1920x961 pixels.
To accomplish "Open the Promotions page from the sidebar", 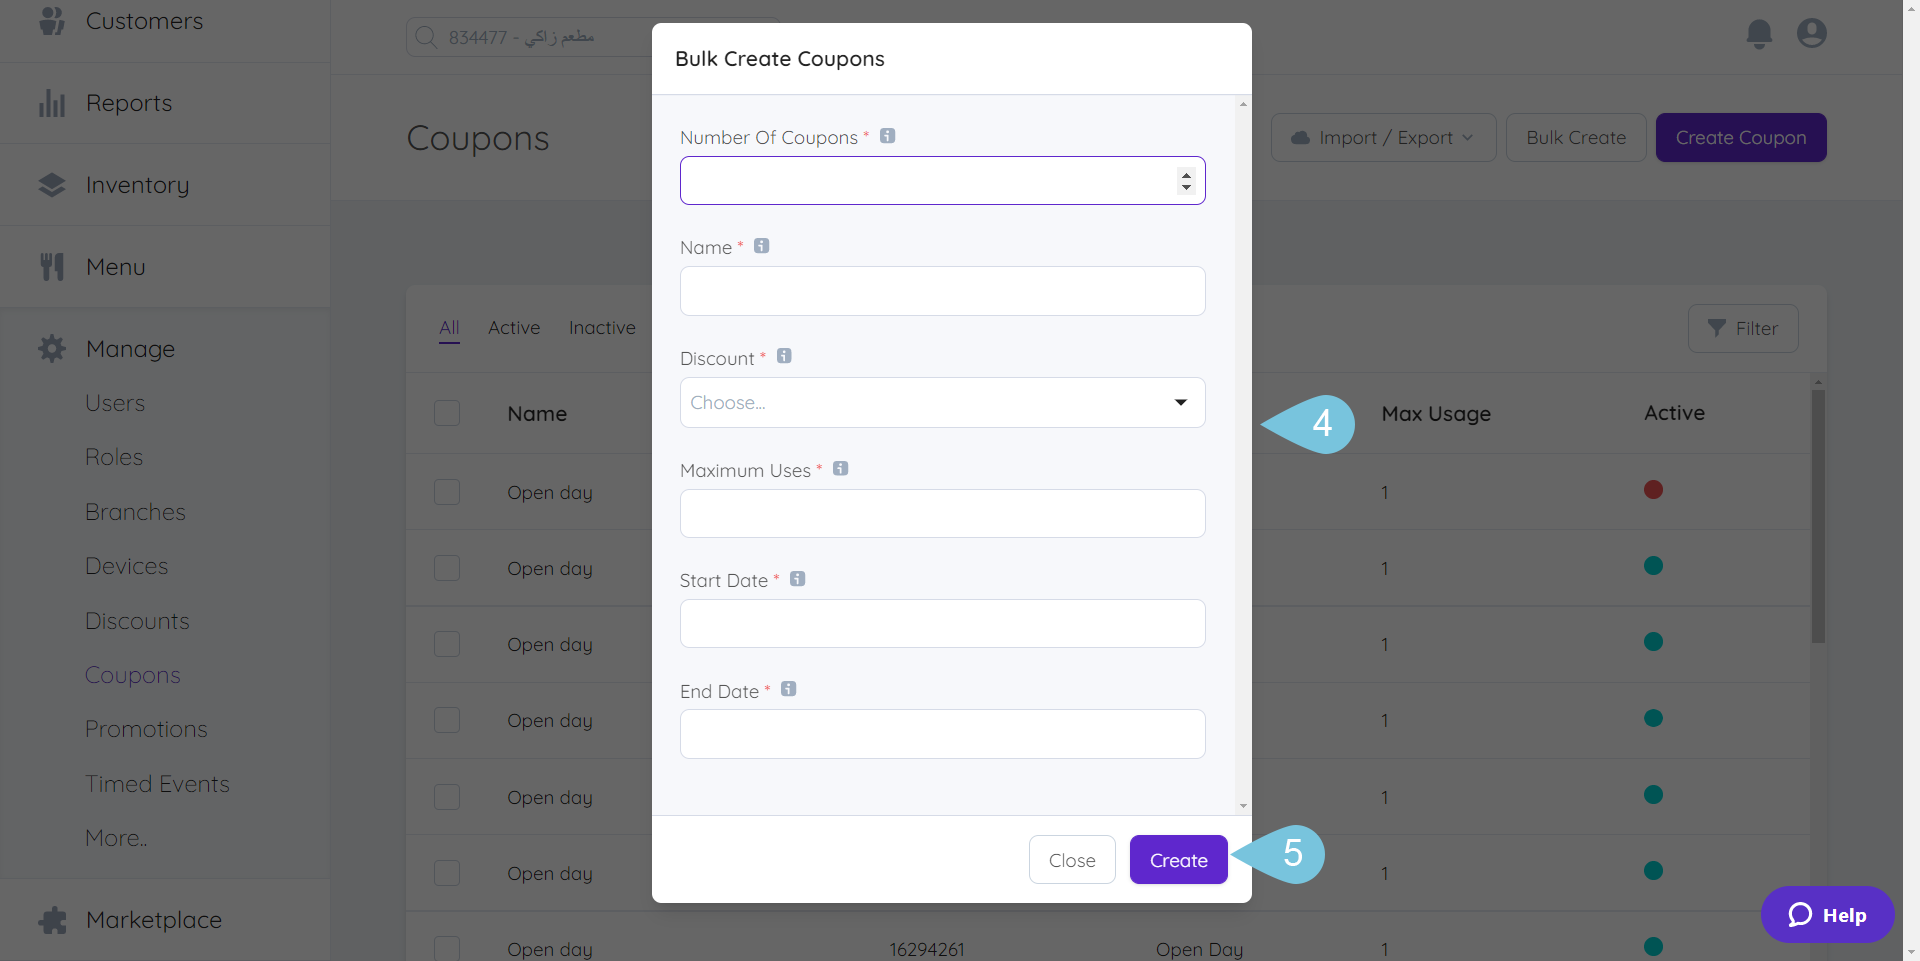I will point(146,728).
